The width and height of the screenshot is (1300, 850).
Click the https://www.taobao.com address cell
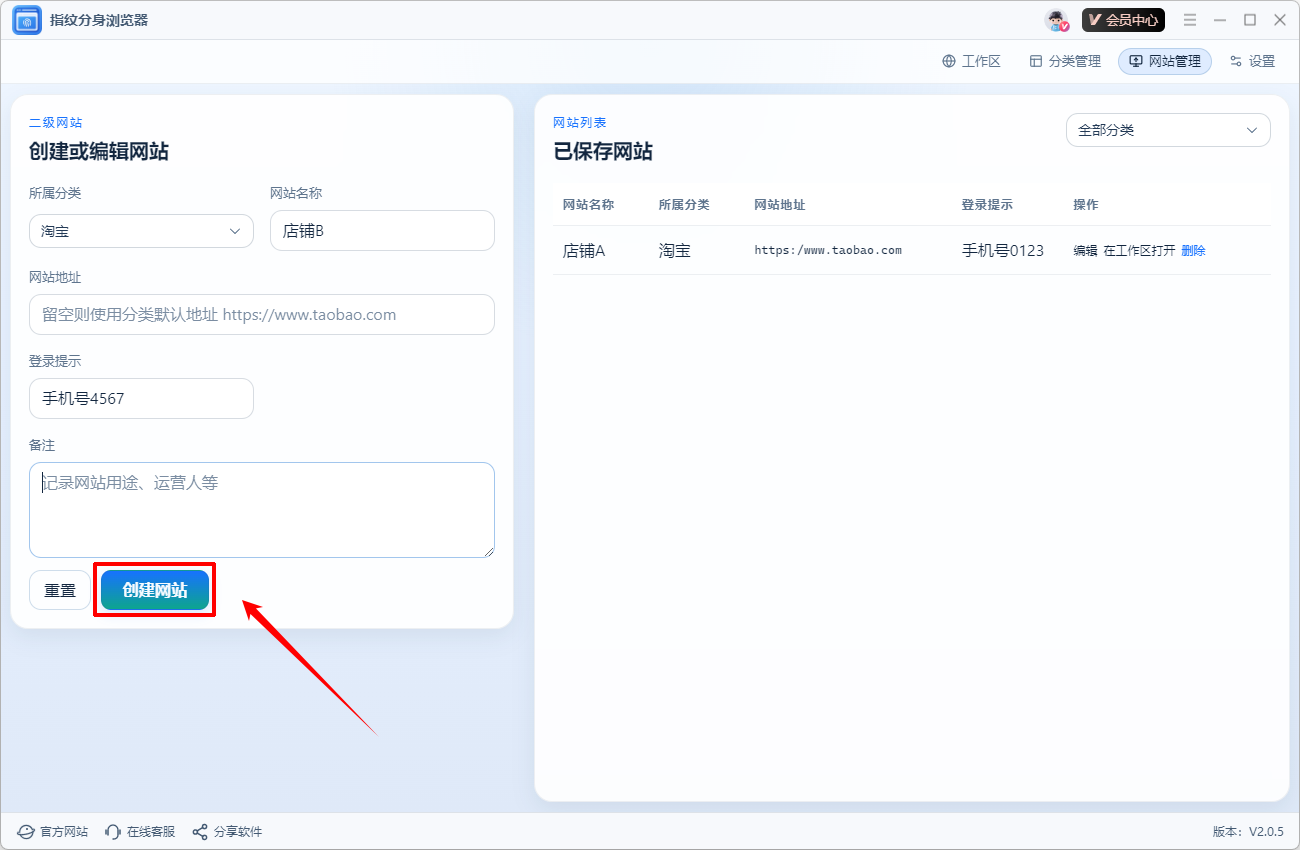pos(828,251)
